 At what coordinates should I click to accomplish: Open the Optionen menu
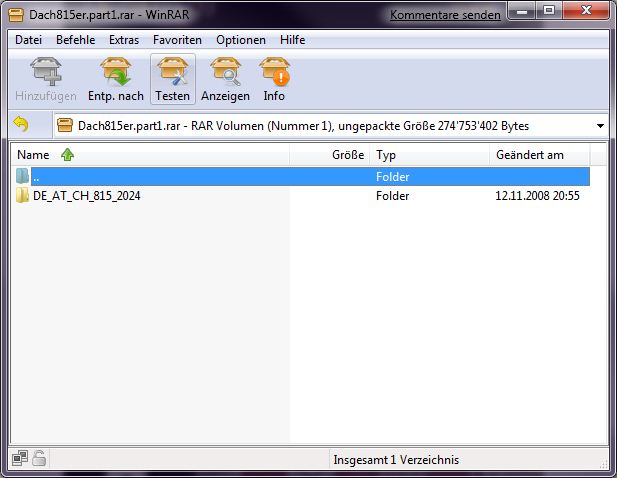[x=241, y=40]
